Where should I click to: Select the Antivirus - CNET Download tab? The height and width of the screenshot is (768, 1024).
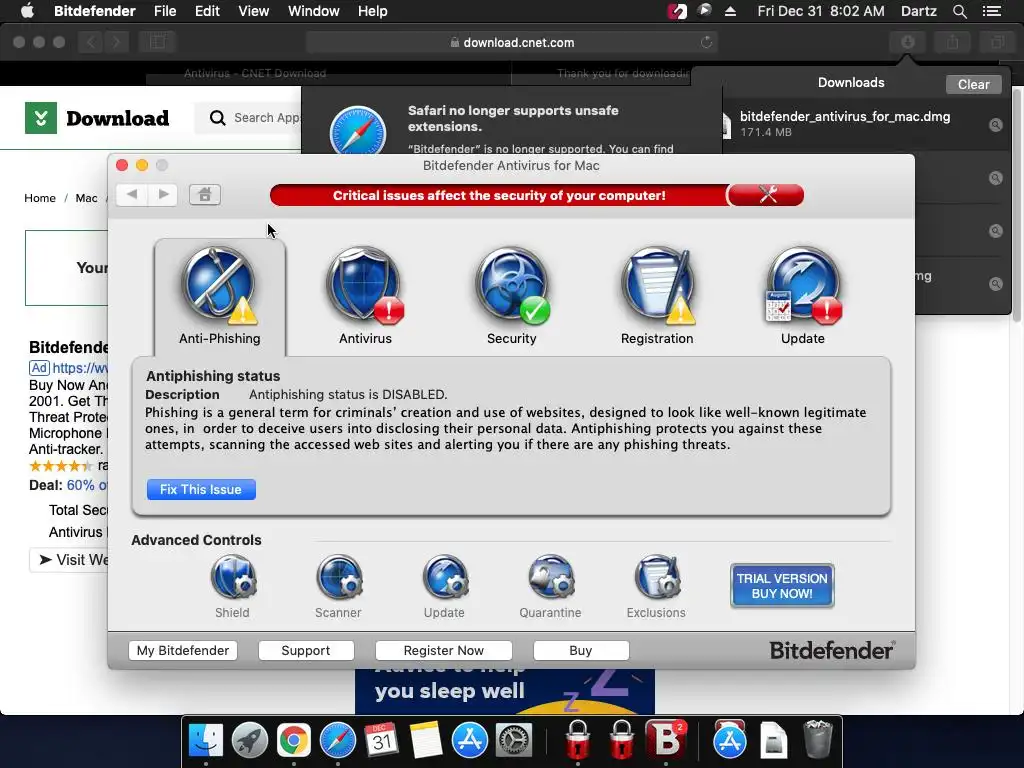[x=255, y=73]
